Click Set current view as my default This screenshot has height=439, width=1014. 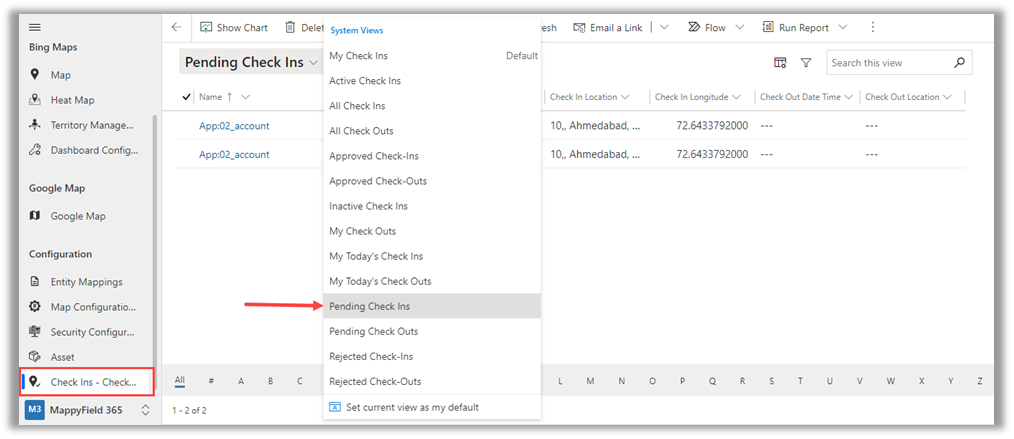point(412,407)
